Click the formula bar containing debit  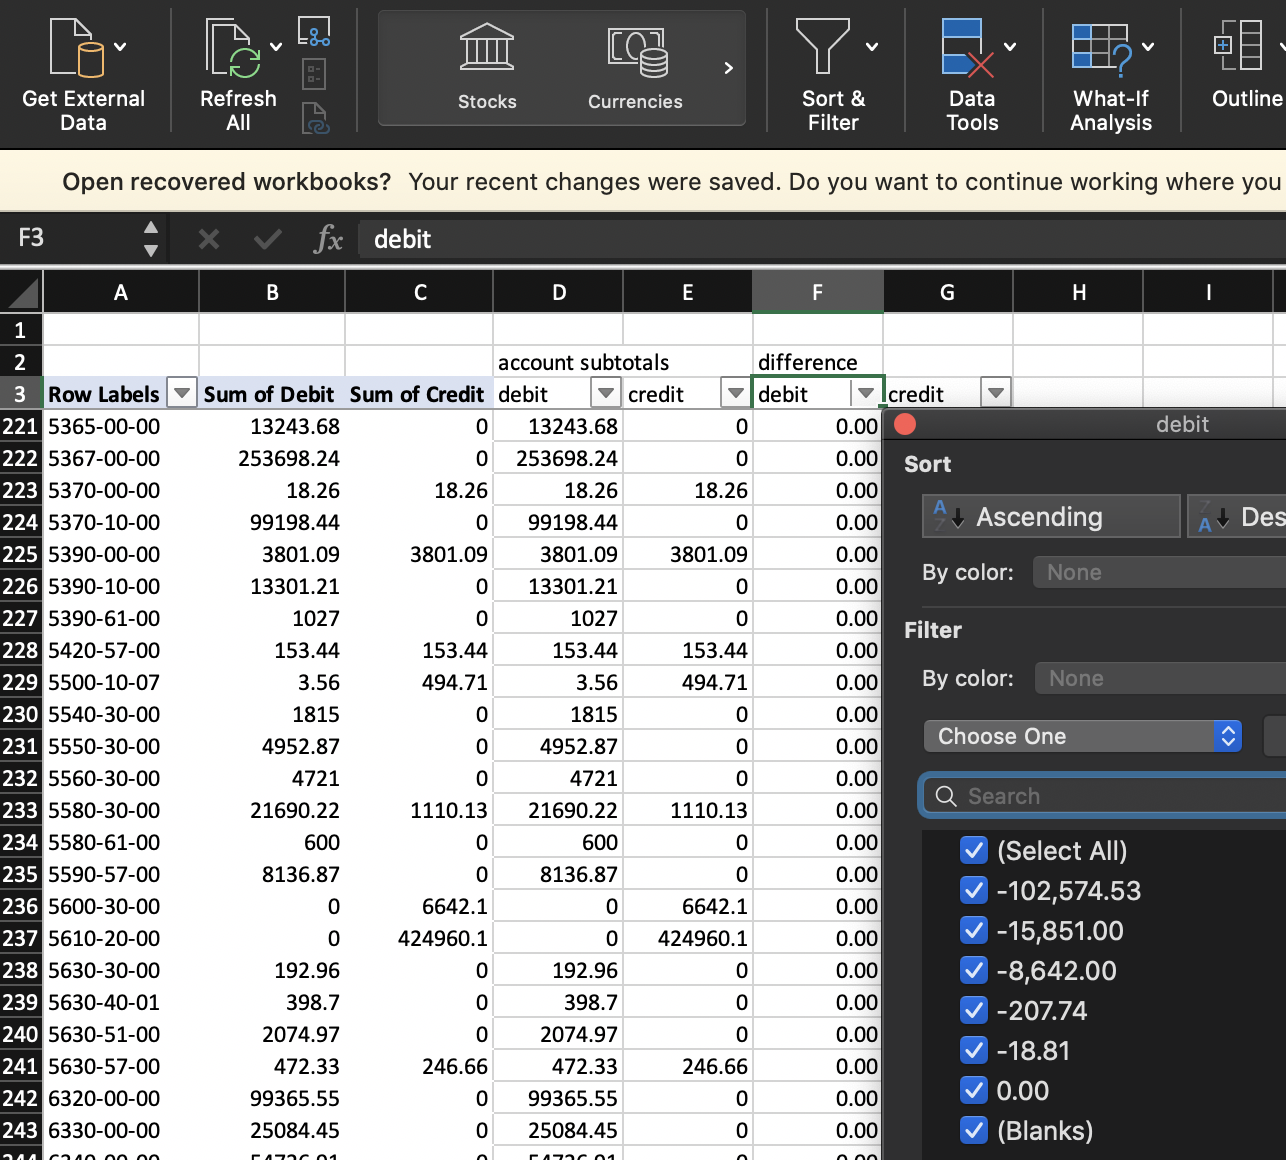click(822, 239)
